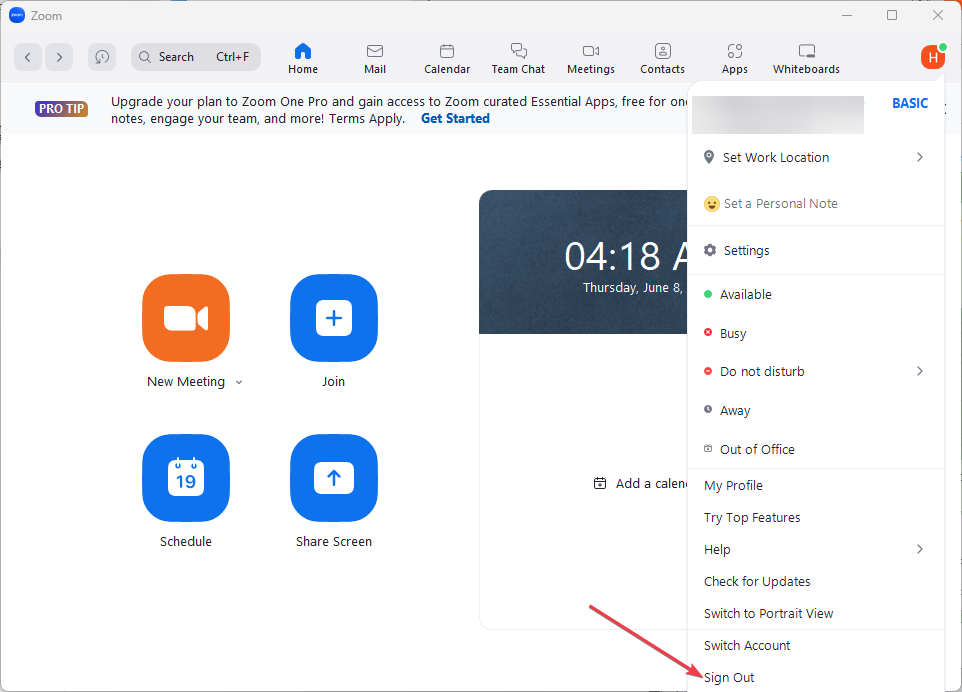Click Sign Out

pyautogui.click(x=815, y=677)
